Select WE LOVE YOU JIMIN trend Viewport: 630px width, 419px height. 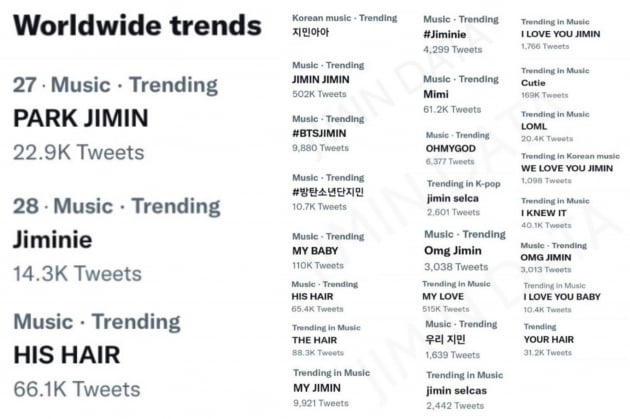pos(567,168)
